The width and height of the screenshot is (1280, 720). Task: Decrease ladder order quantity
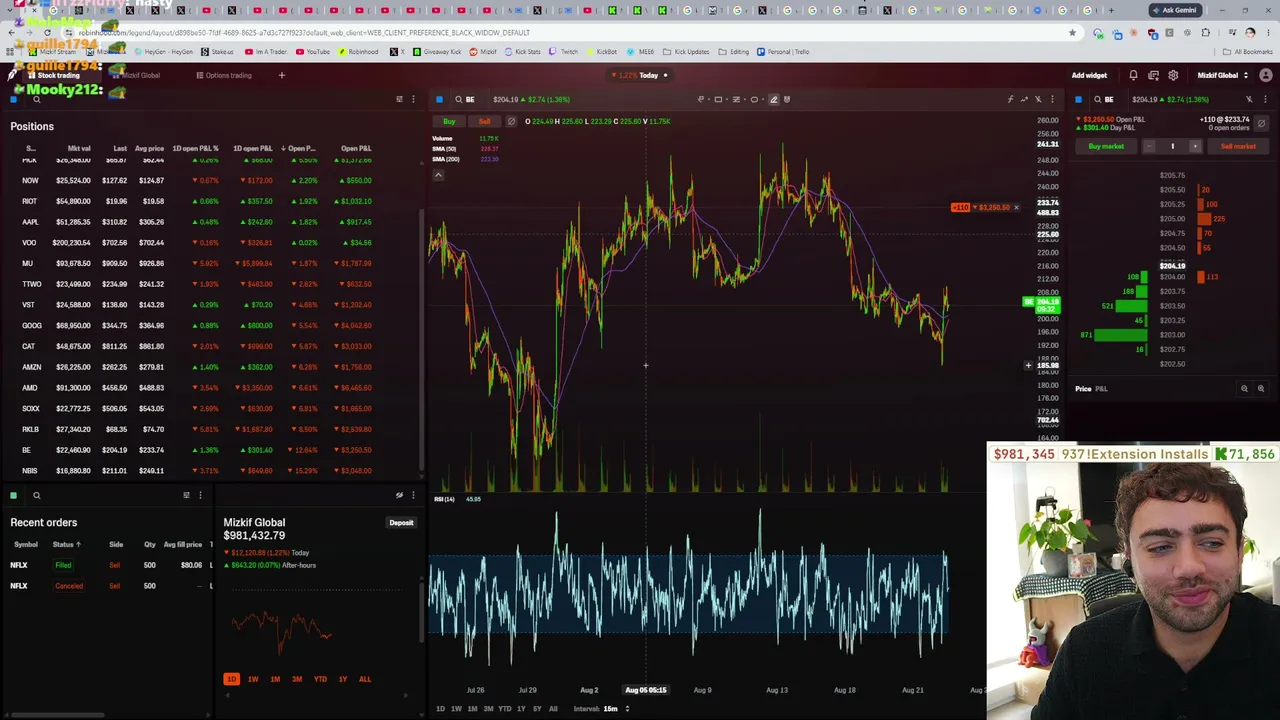tap(1149, 146)
